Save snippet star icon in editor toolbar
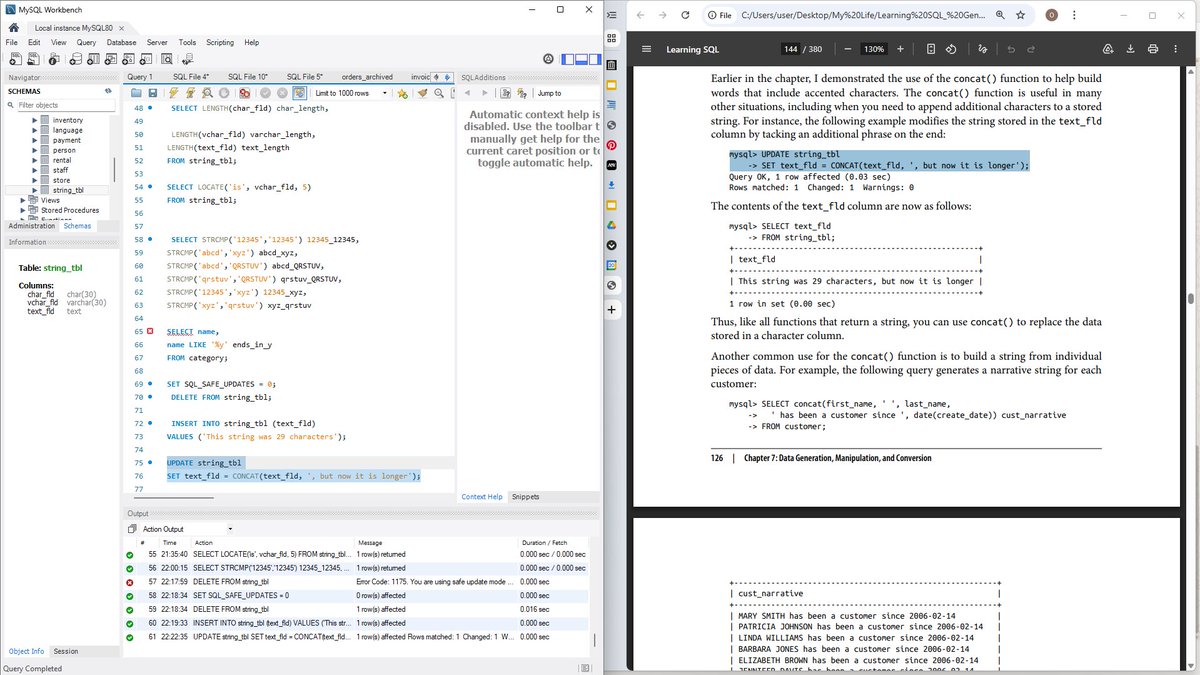Viewport: 1200px width, 675px height. (401, 93)
